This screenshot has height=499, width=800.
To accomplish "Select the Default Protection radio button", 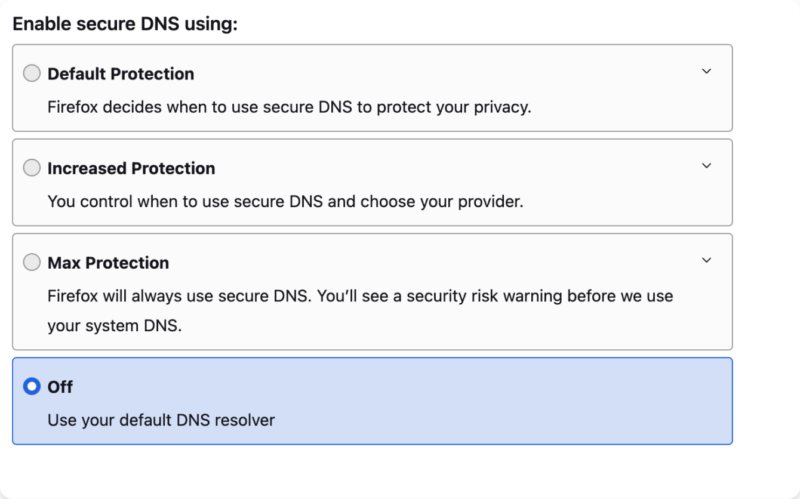I will point(32,73).
